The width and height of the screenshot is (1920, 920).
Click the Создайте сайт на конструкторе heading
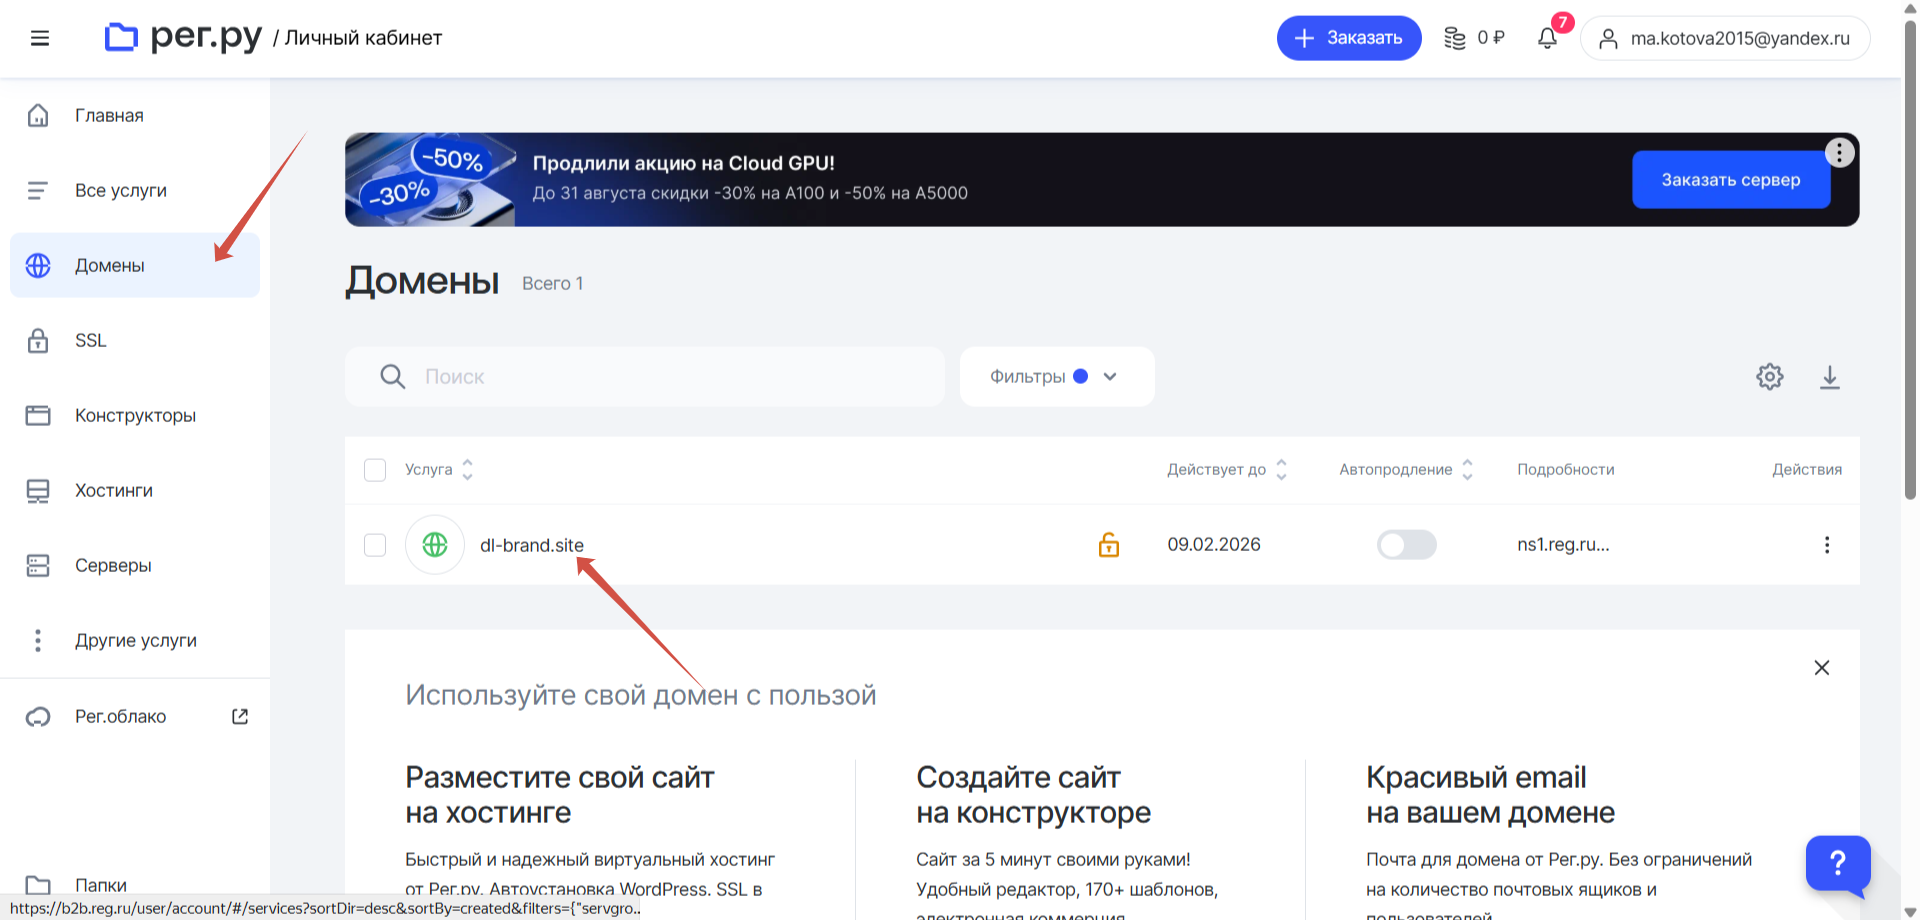(1033, 795)
